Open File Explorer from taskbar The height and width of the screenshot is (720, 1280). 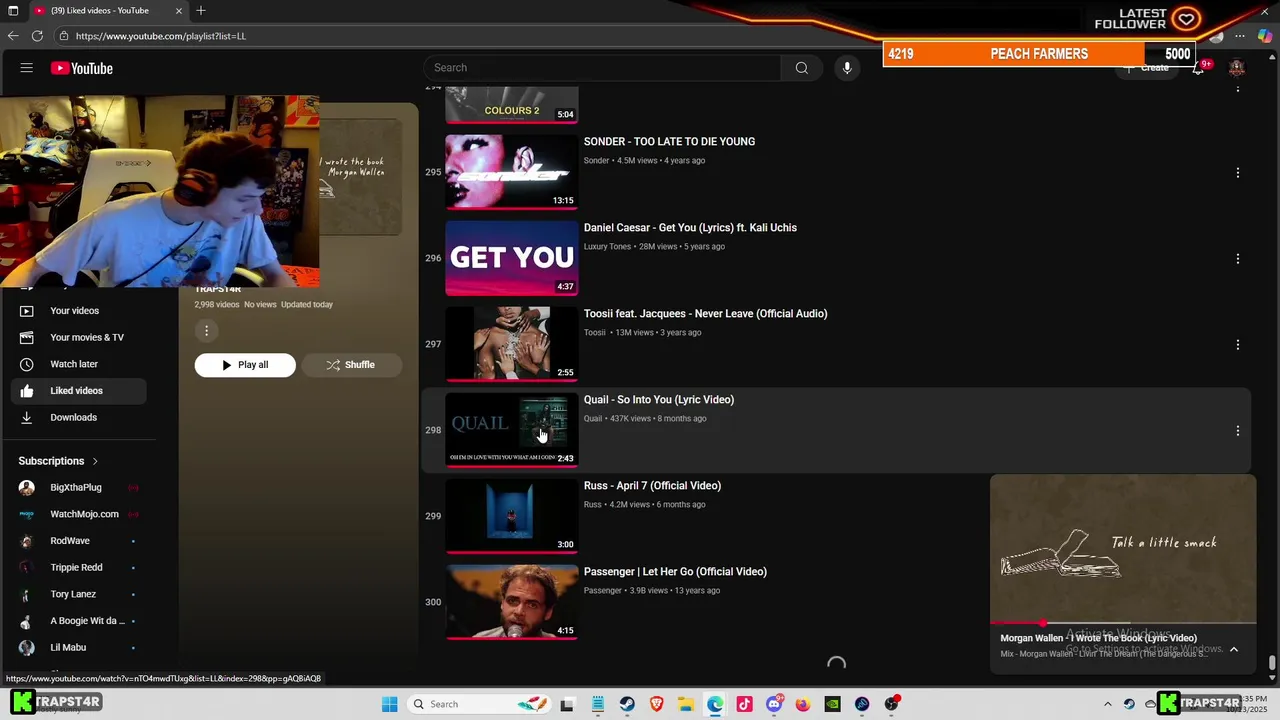(685, 704)
